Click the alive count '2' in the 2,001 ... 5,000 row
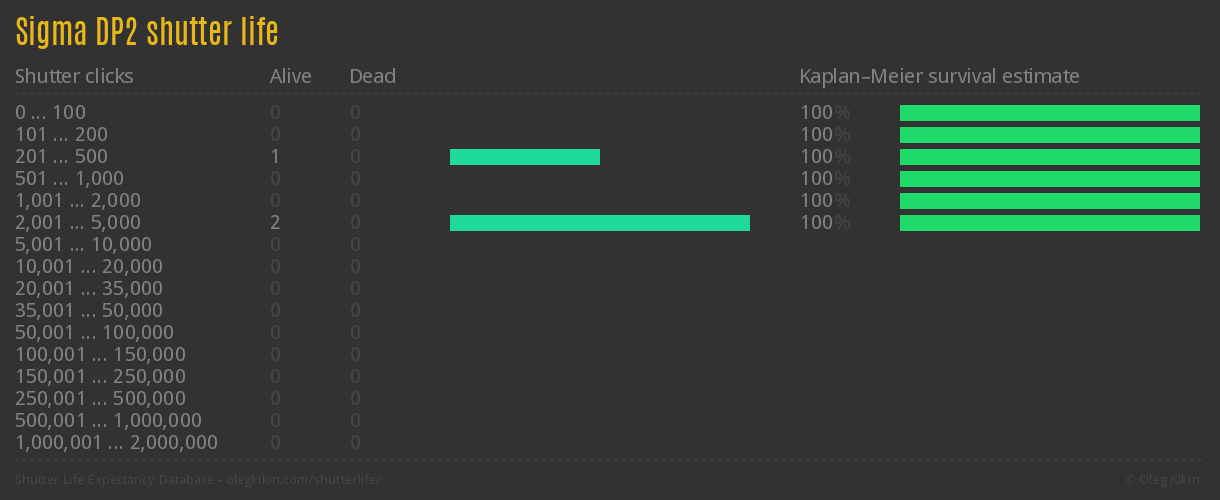Image resolution: width=1220 pixels, height=500 pixels. (275, 223)
